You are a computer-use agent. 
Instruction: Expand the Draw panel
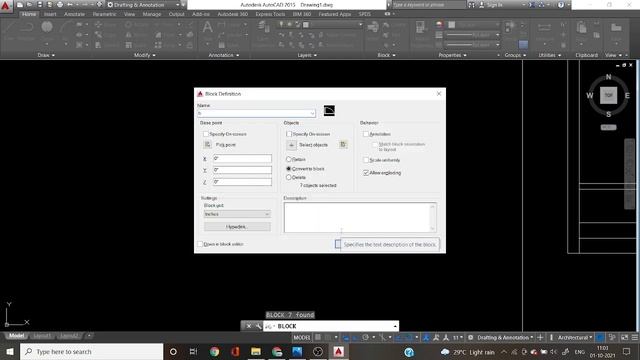click(46, 55)
